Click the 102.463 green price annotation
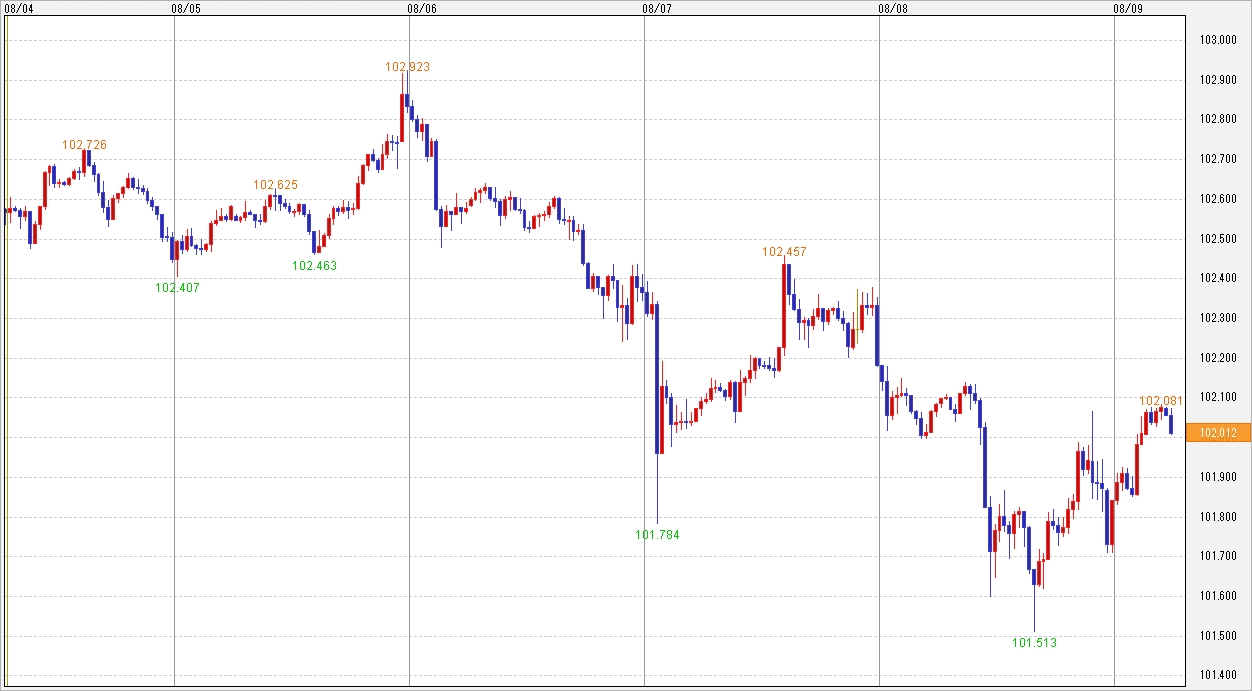 point(314,266)
